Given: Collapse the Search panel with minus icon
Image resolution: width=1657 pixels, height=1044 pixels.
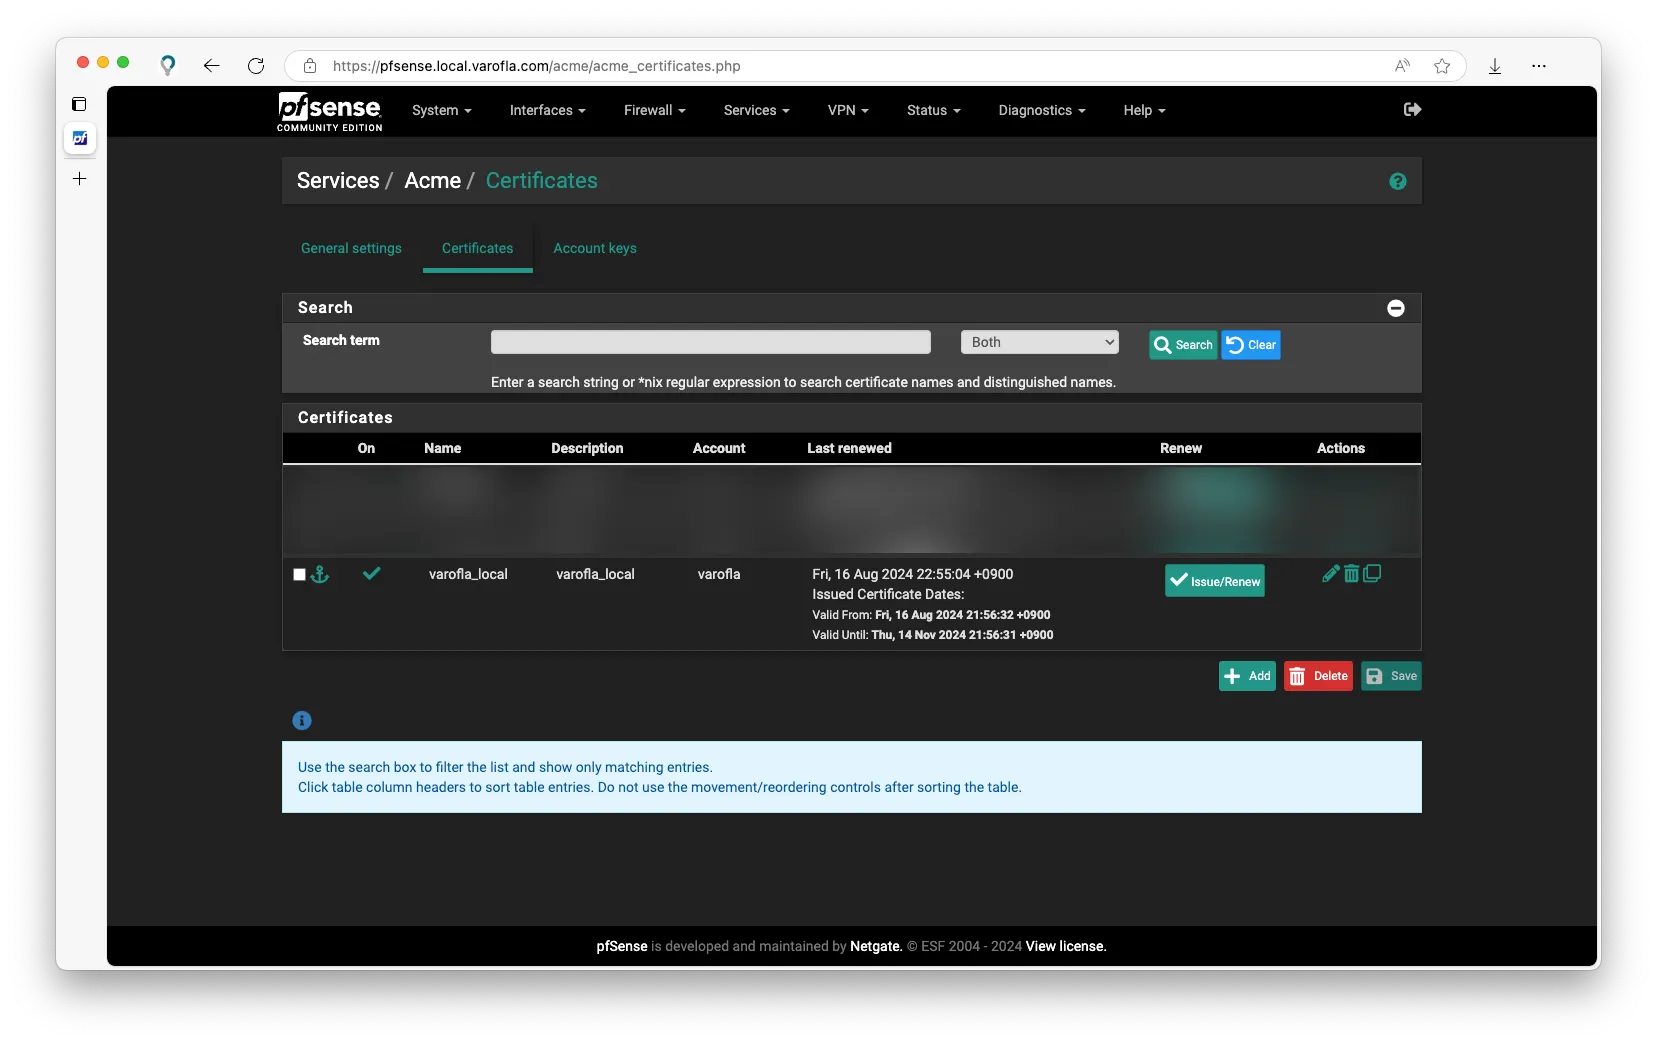Looking at the screenshot, I should click(x=1396, y=308).
